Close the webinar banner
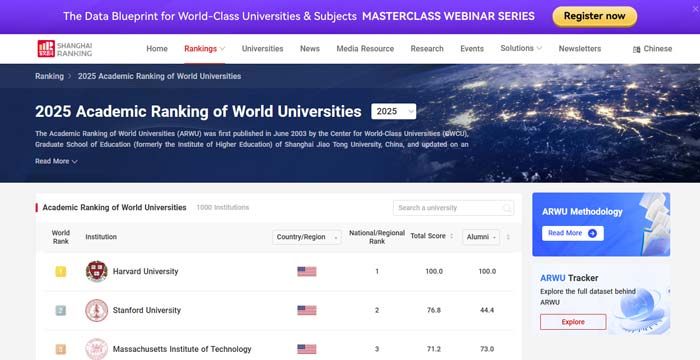Viewport: 700px width, 360px height. click(695, 9)
